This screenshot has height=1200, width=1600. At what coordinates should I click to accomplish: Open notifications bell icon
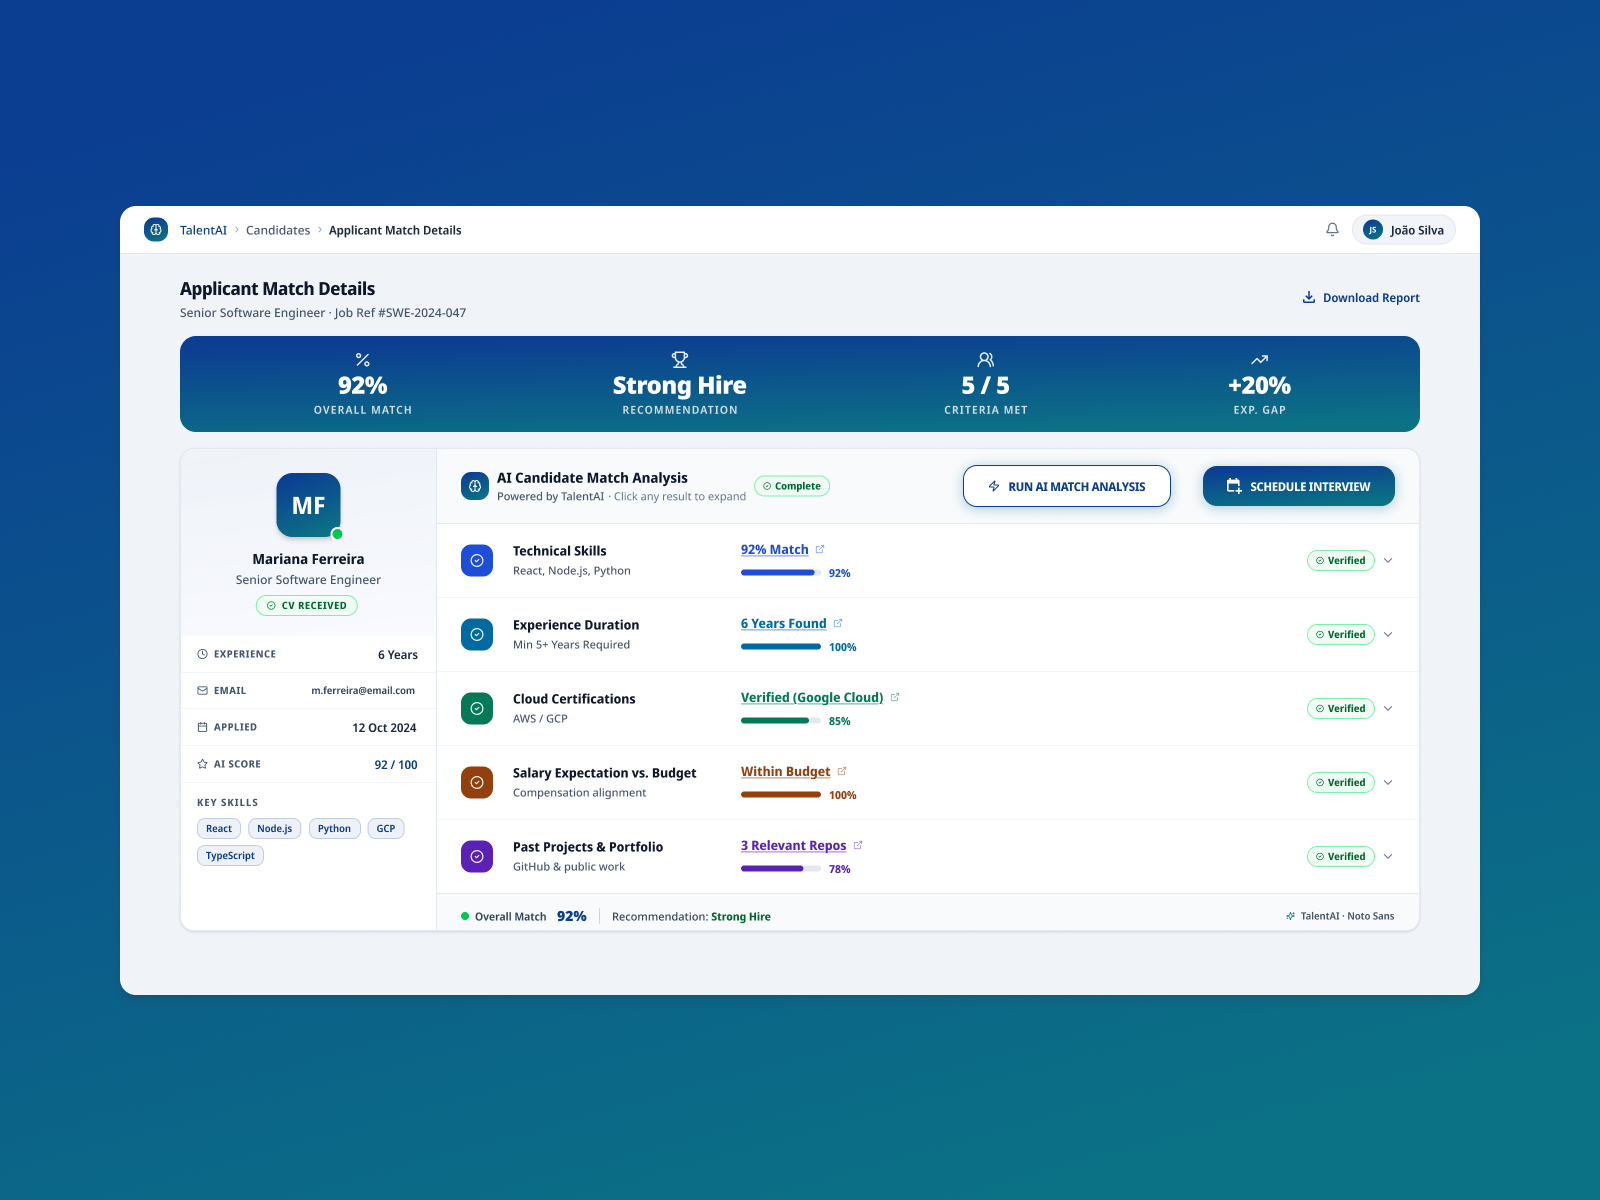coord(1332,230)
